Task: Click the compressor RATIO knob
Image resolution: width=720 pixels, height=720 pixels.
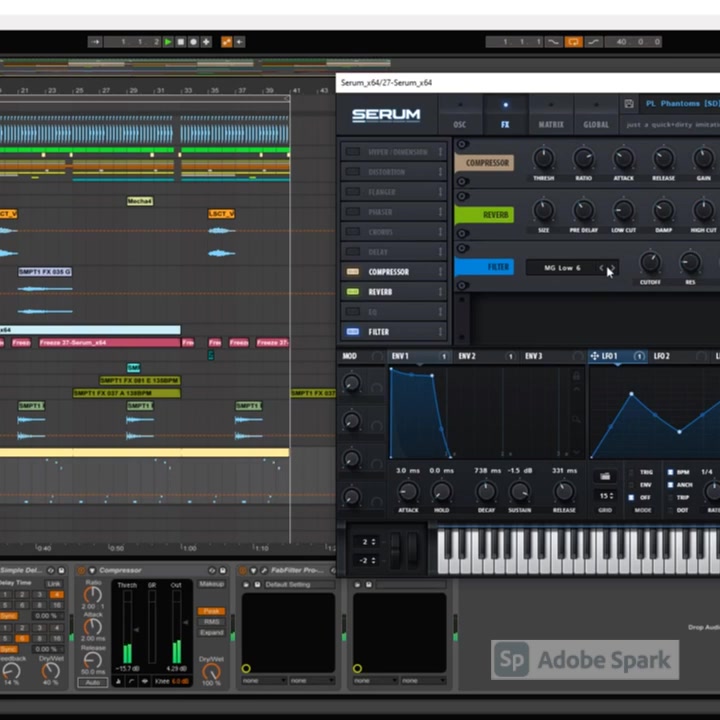Action: point(584,158)
